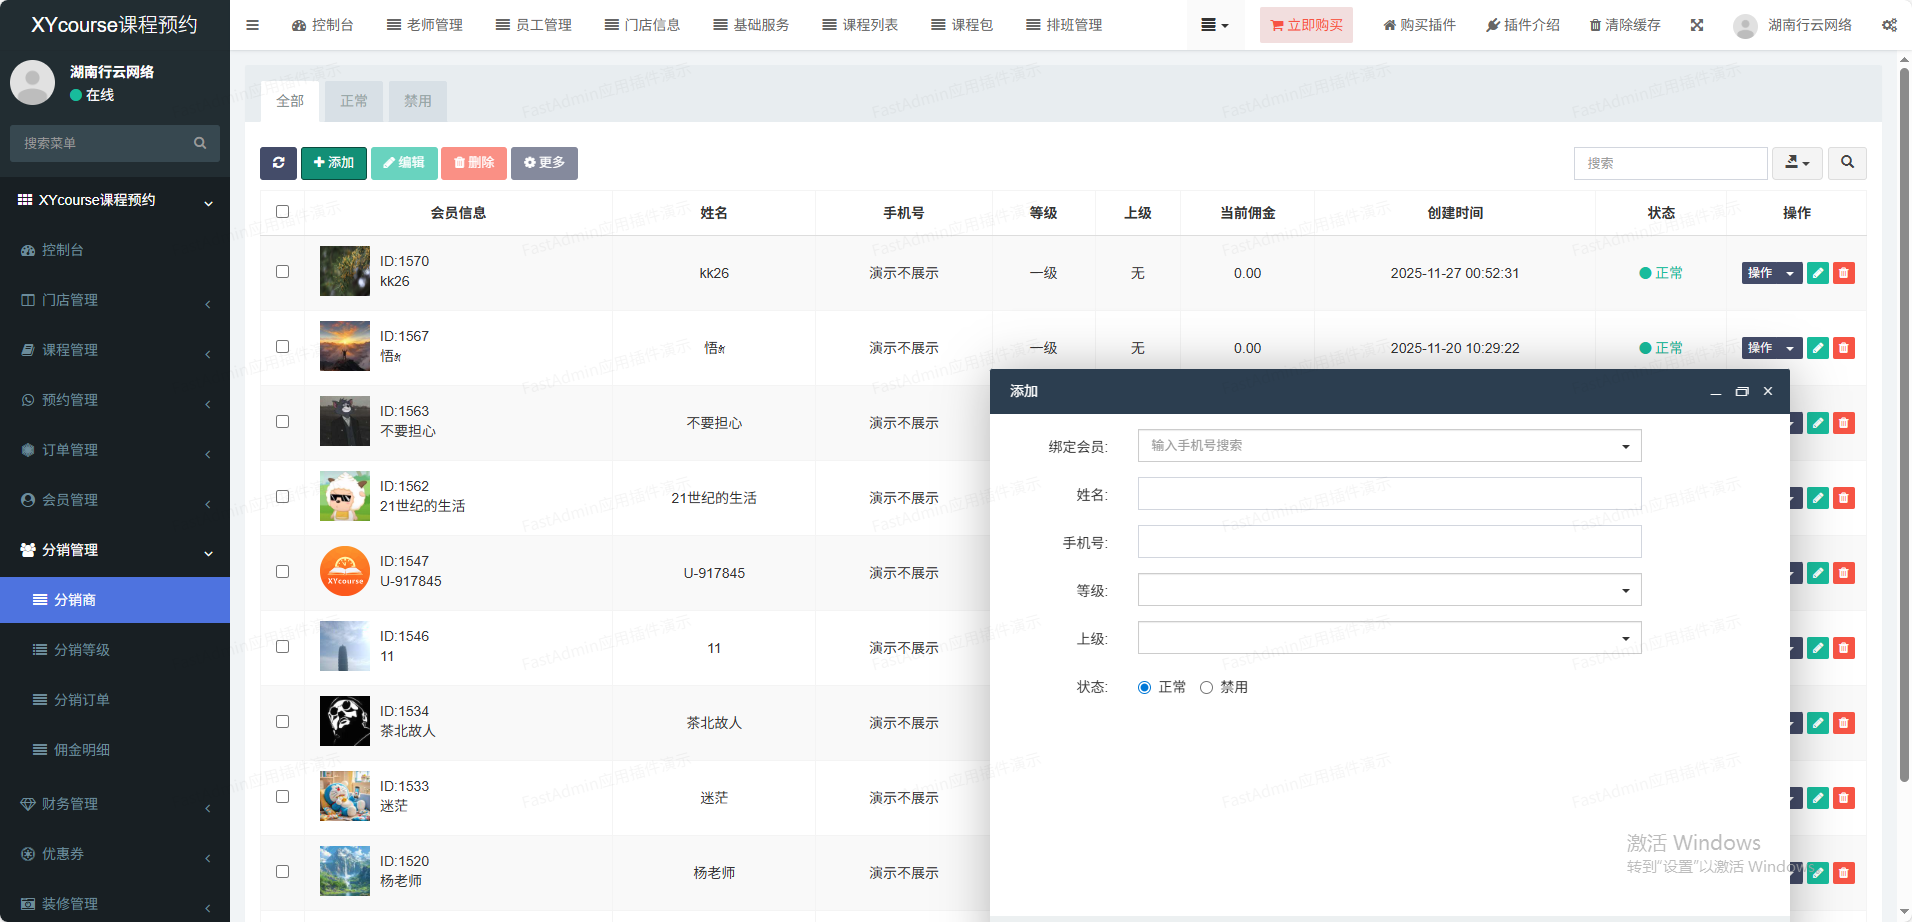This screenshot has height=922, width=1912.
Task: Switch to the 禁用 tab
Action: (x=417, y=101)
